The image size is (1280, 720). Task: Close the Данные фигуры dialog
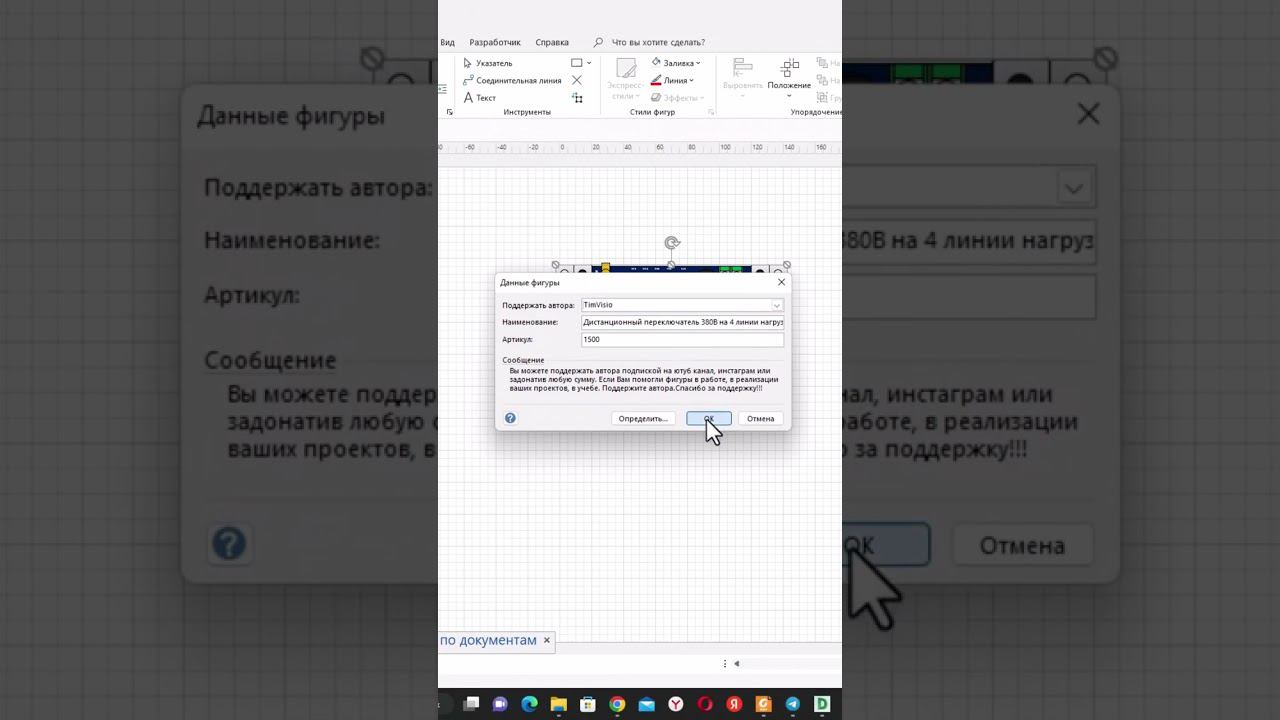point(781,282)
